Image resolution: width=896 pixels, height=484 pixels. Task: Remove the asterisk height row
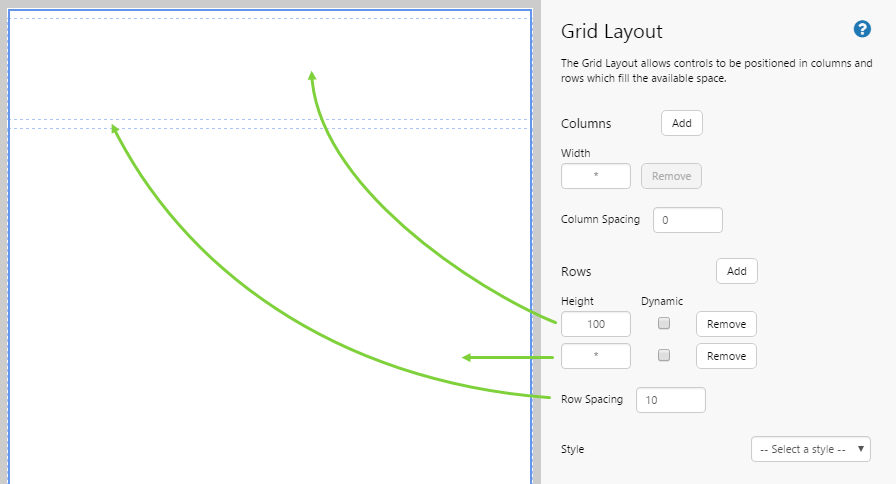(x=726, y=356)
